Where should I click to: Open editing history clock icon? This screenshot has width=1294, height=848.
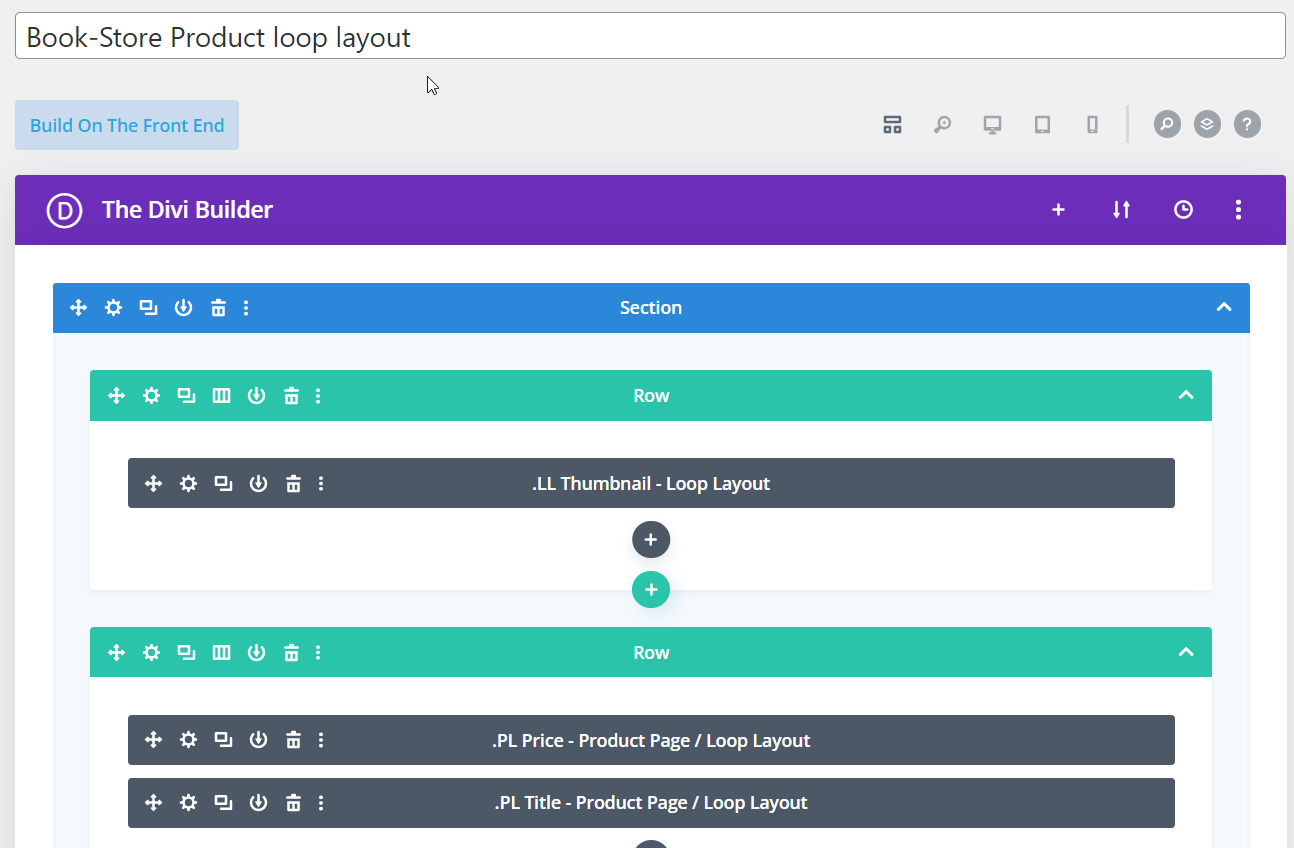click(1183, 210)
